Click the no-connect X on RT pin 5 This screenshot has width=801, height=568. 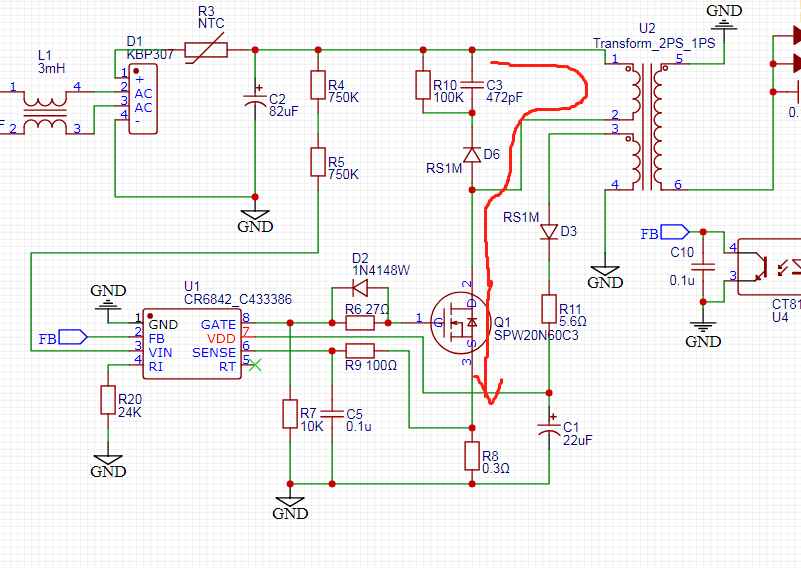click(x=255, y=365)
